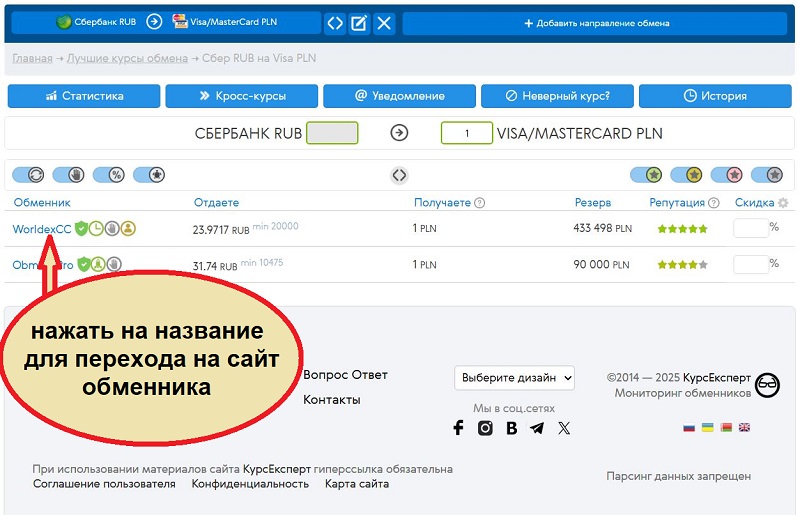
Task: Click the green shield icon in ObmenPro row
Action: pos(84,264)
